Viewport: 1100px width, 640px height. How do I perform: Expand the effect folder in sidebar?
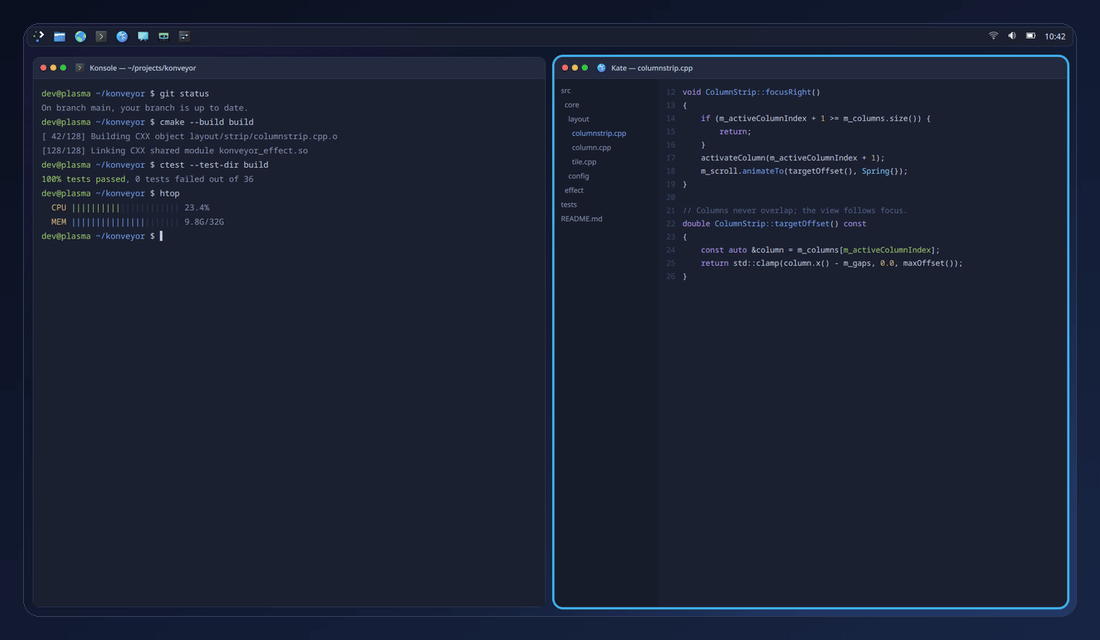click(574, 190)
